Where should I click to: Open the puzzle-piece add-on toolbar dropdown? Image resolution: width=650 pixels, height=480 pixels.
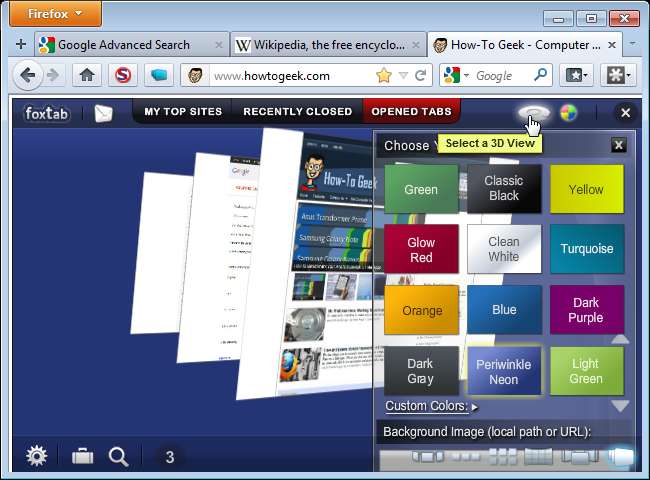[618, 75]
